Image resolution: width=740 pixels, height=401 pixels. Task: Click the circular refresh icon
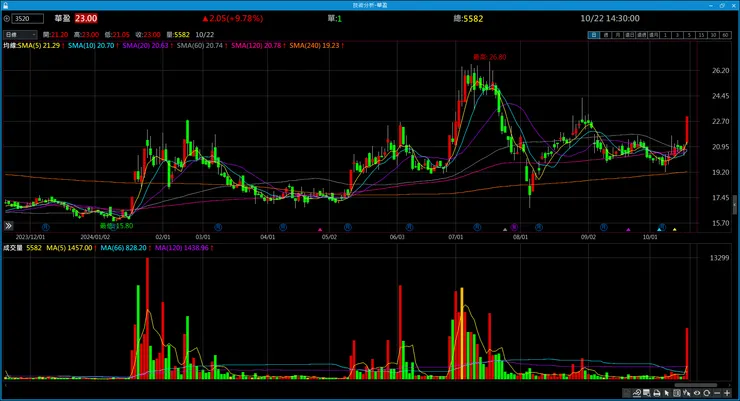click(706, 393)
